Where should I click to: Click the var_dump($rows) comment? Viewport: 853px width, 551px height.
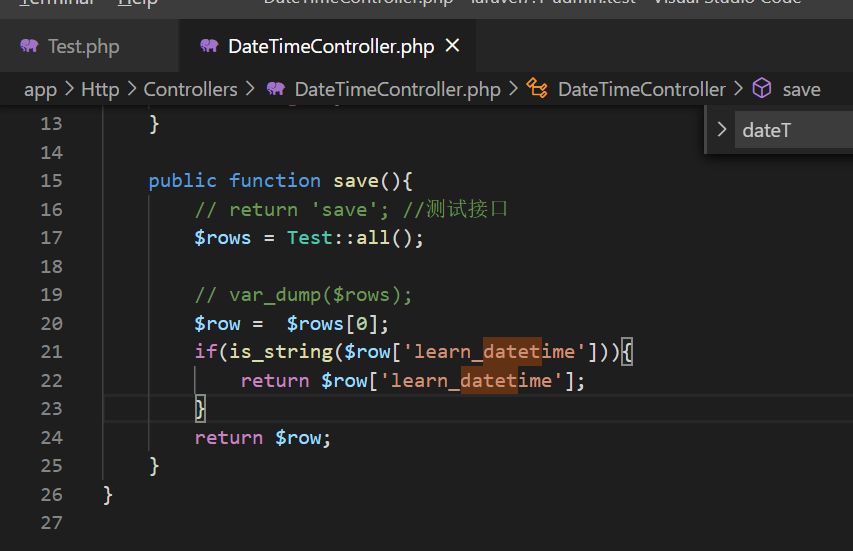coord(304,295)
